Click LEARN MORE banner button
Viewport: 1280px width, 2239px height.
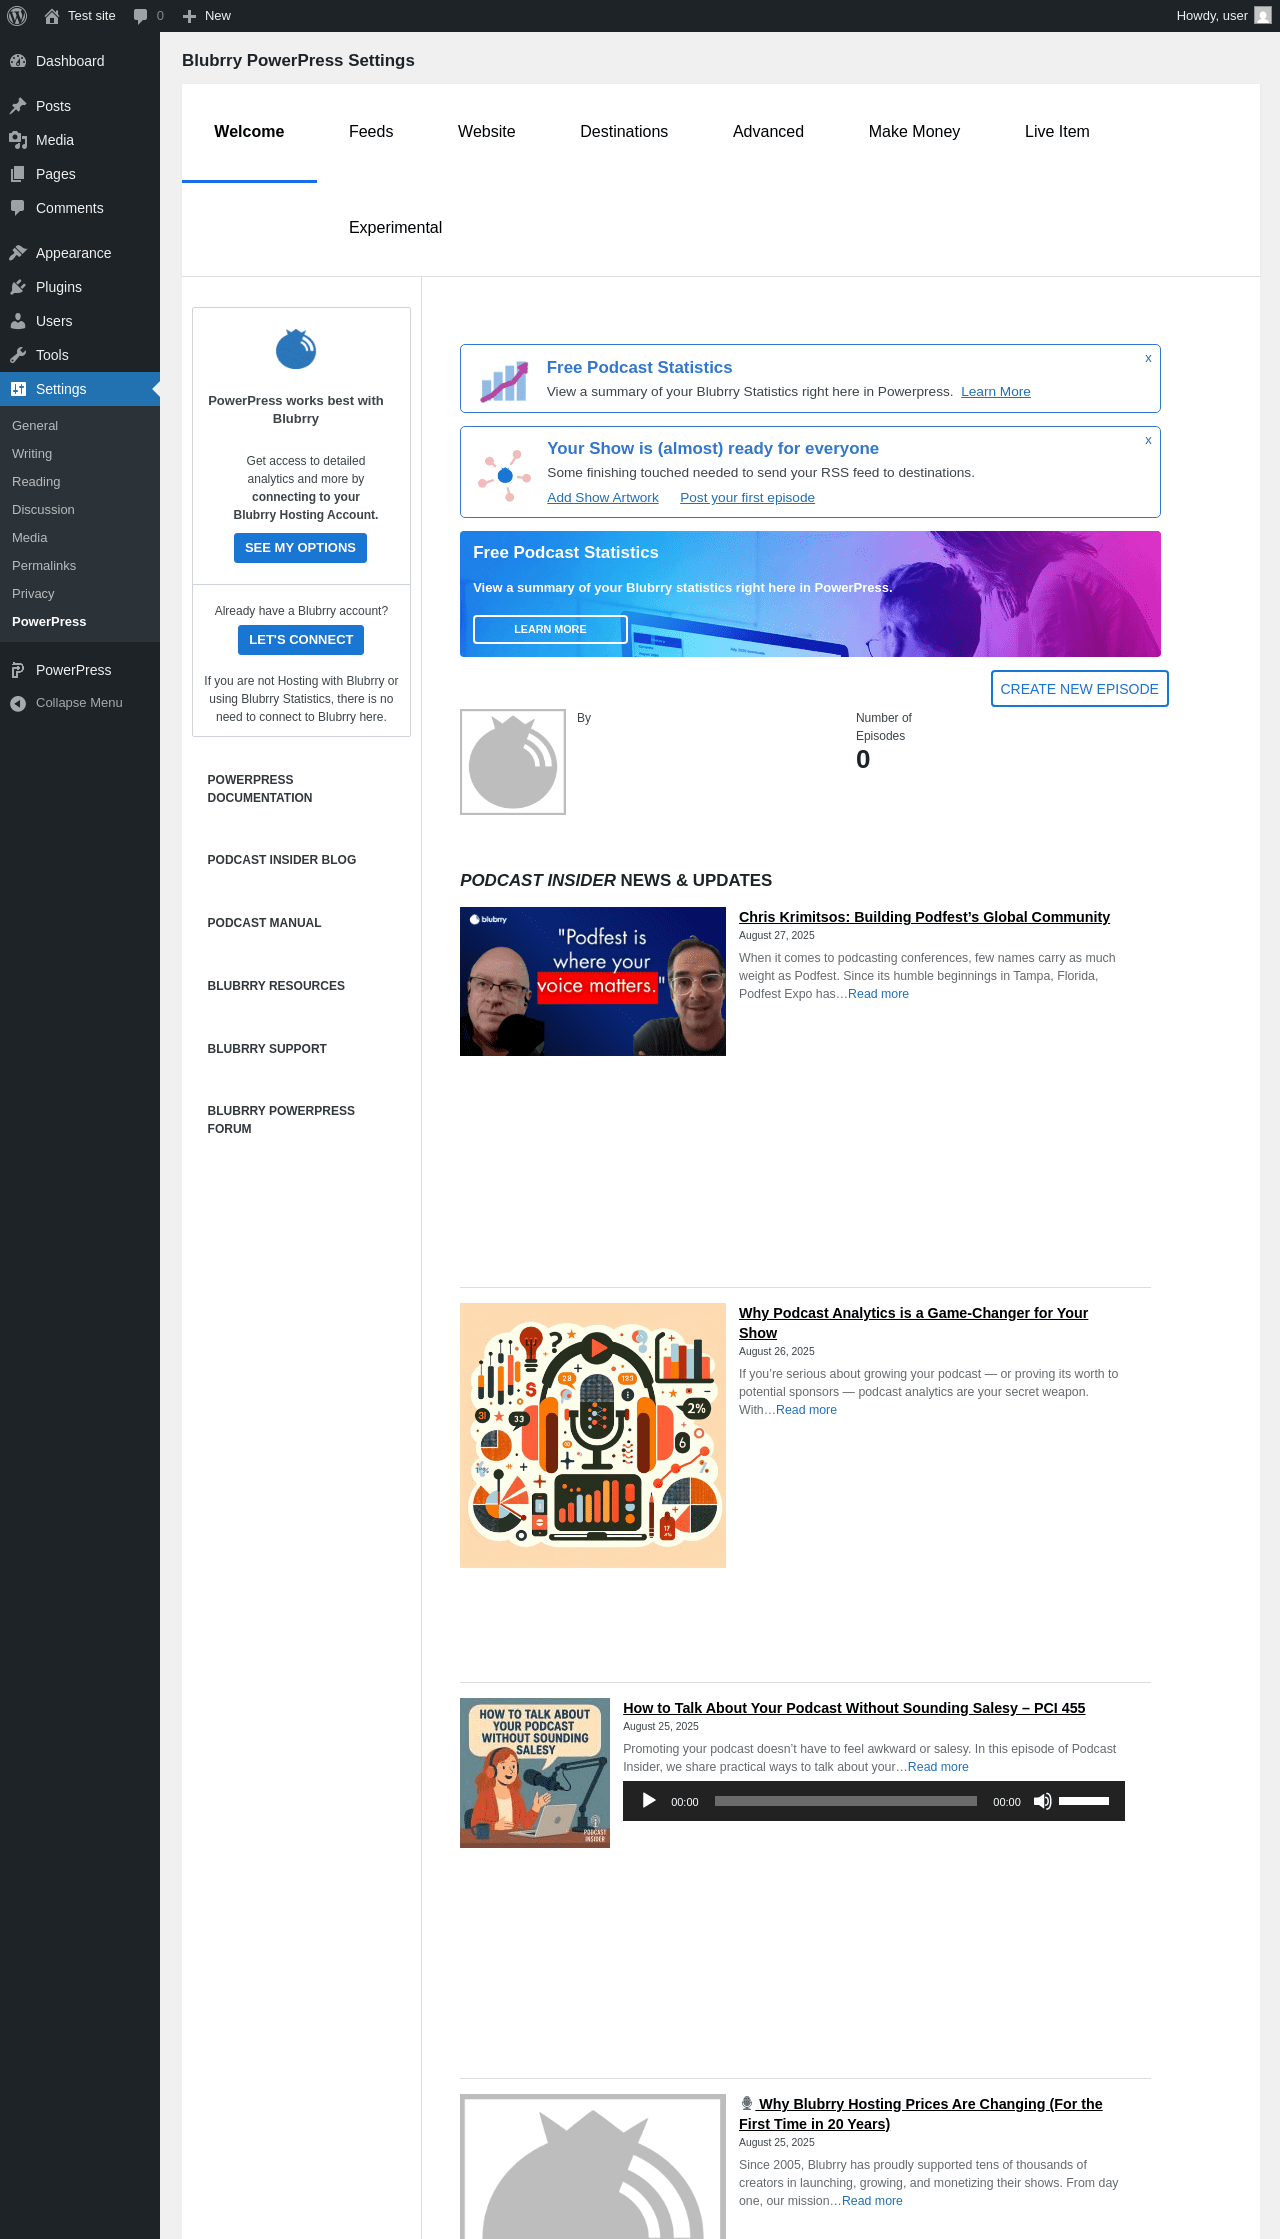(x=550, y=629)
